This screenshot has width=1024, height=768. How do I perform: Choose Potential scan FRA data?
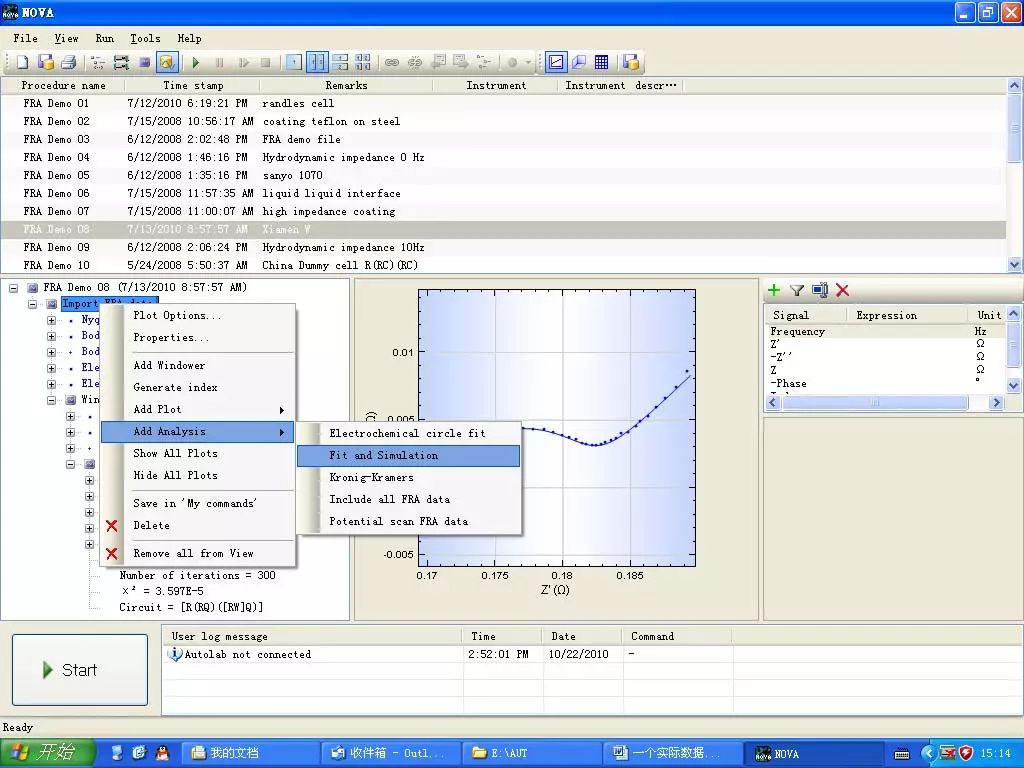click(x=408, y=522)
